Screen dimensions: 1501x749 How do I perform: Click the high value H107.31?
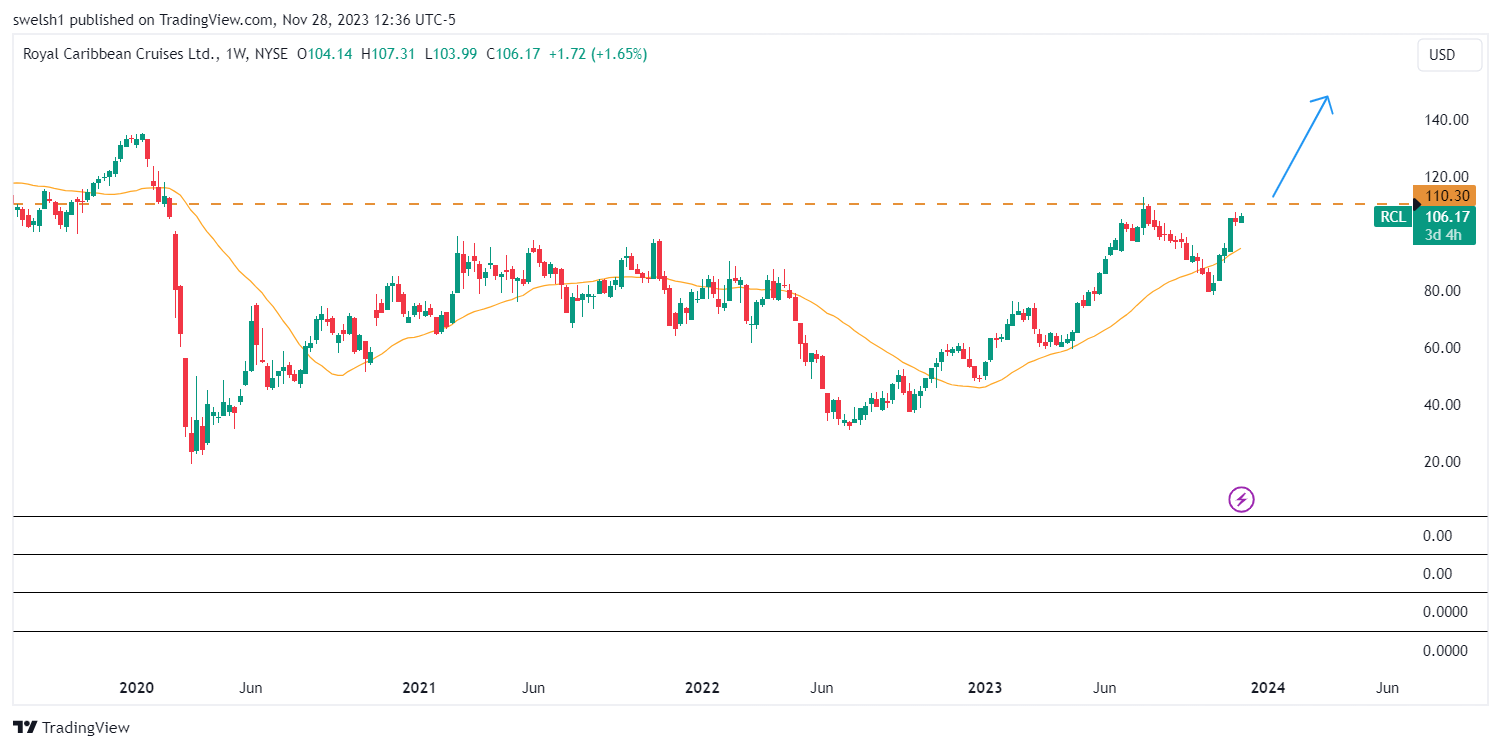pyautogui.click(x=388, y=54)
